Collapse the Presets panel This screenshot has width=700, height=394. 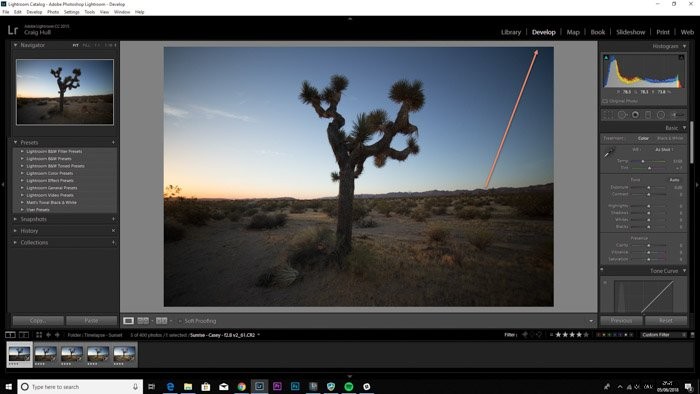pos(15,142)
